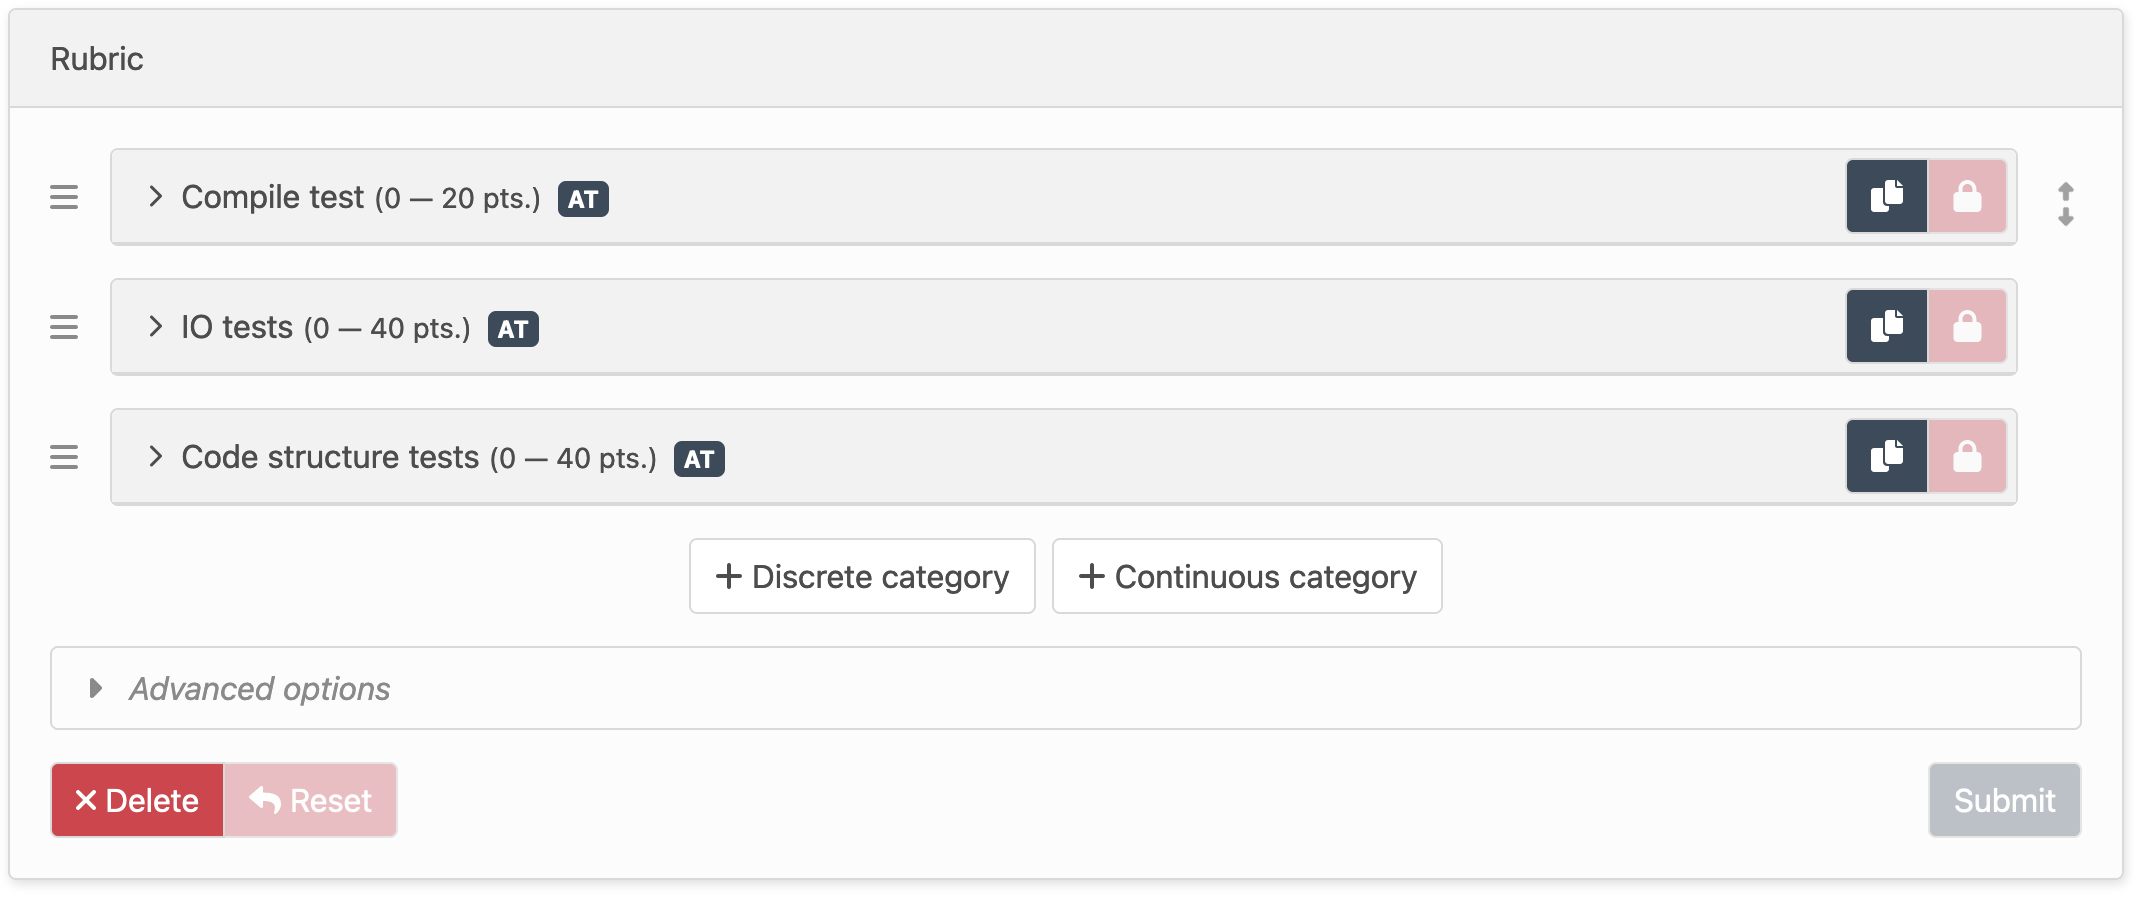Copy the Code structure tests category
The height and width of the screenshot is (898, 2134).
coord(1886,456)
